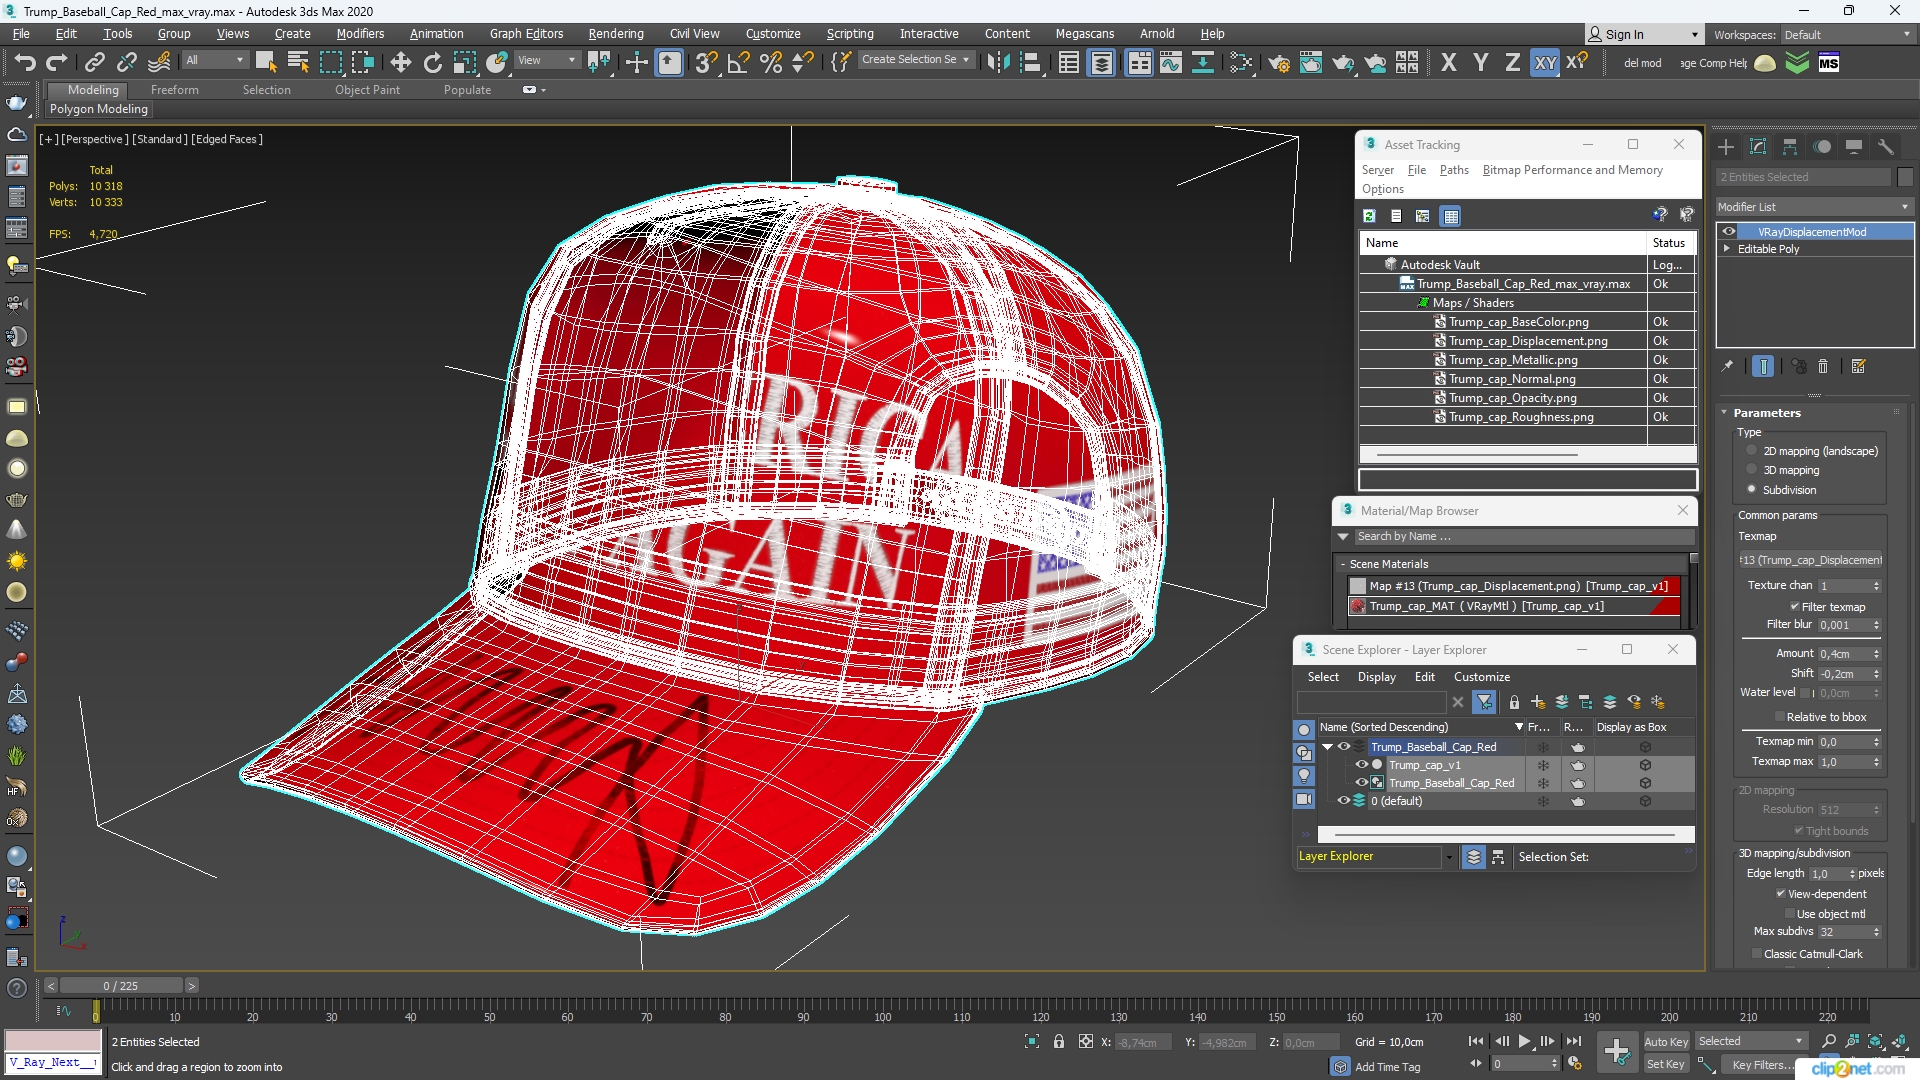Image resolution: width=1920 pixels, height=1080 pixels.
Task: Click the del mod toolbar button
Action: [x=1642, y=63]
